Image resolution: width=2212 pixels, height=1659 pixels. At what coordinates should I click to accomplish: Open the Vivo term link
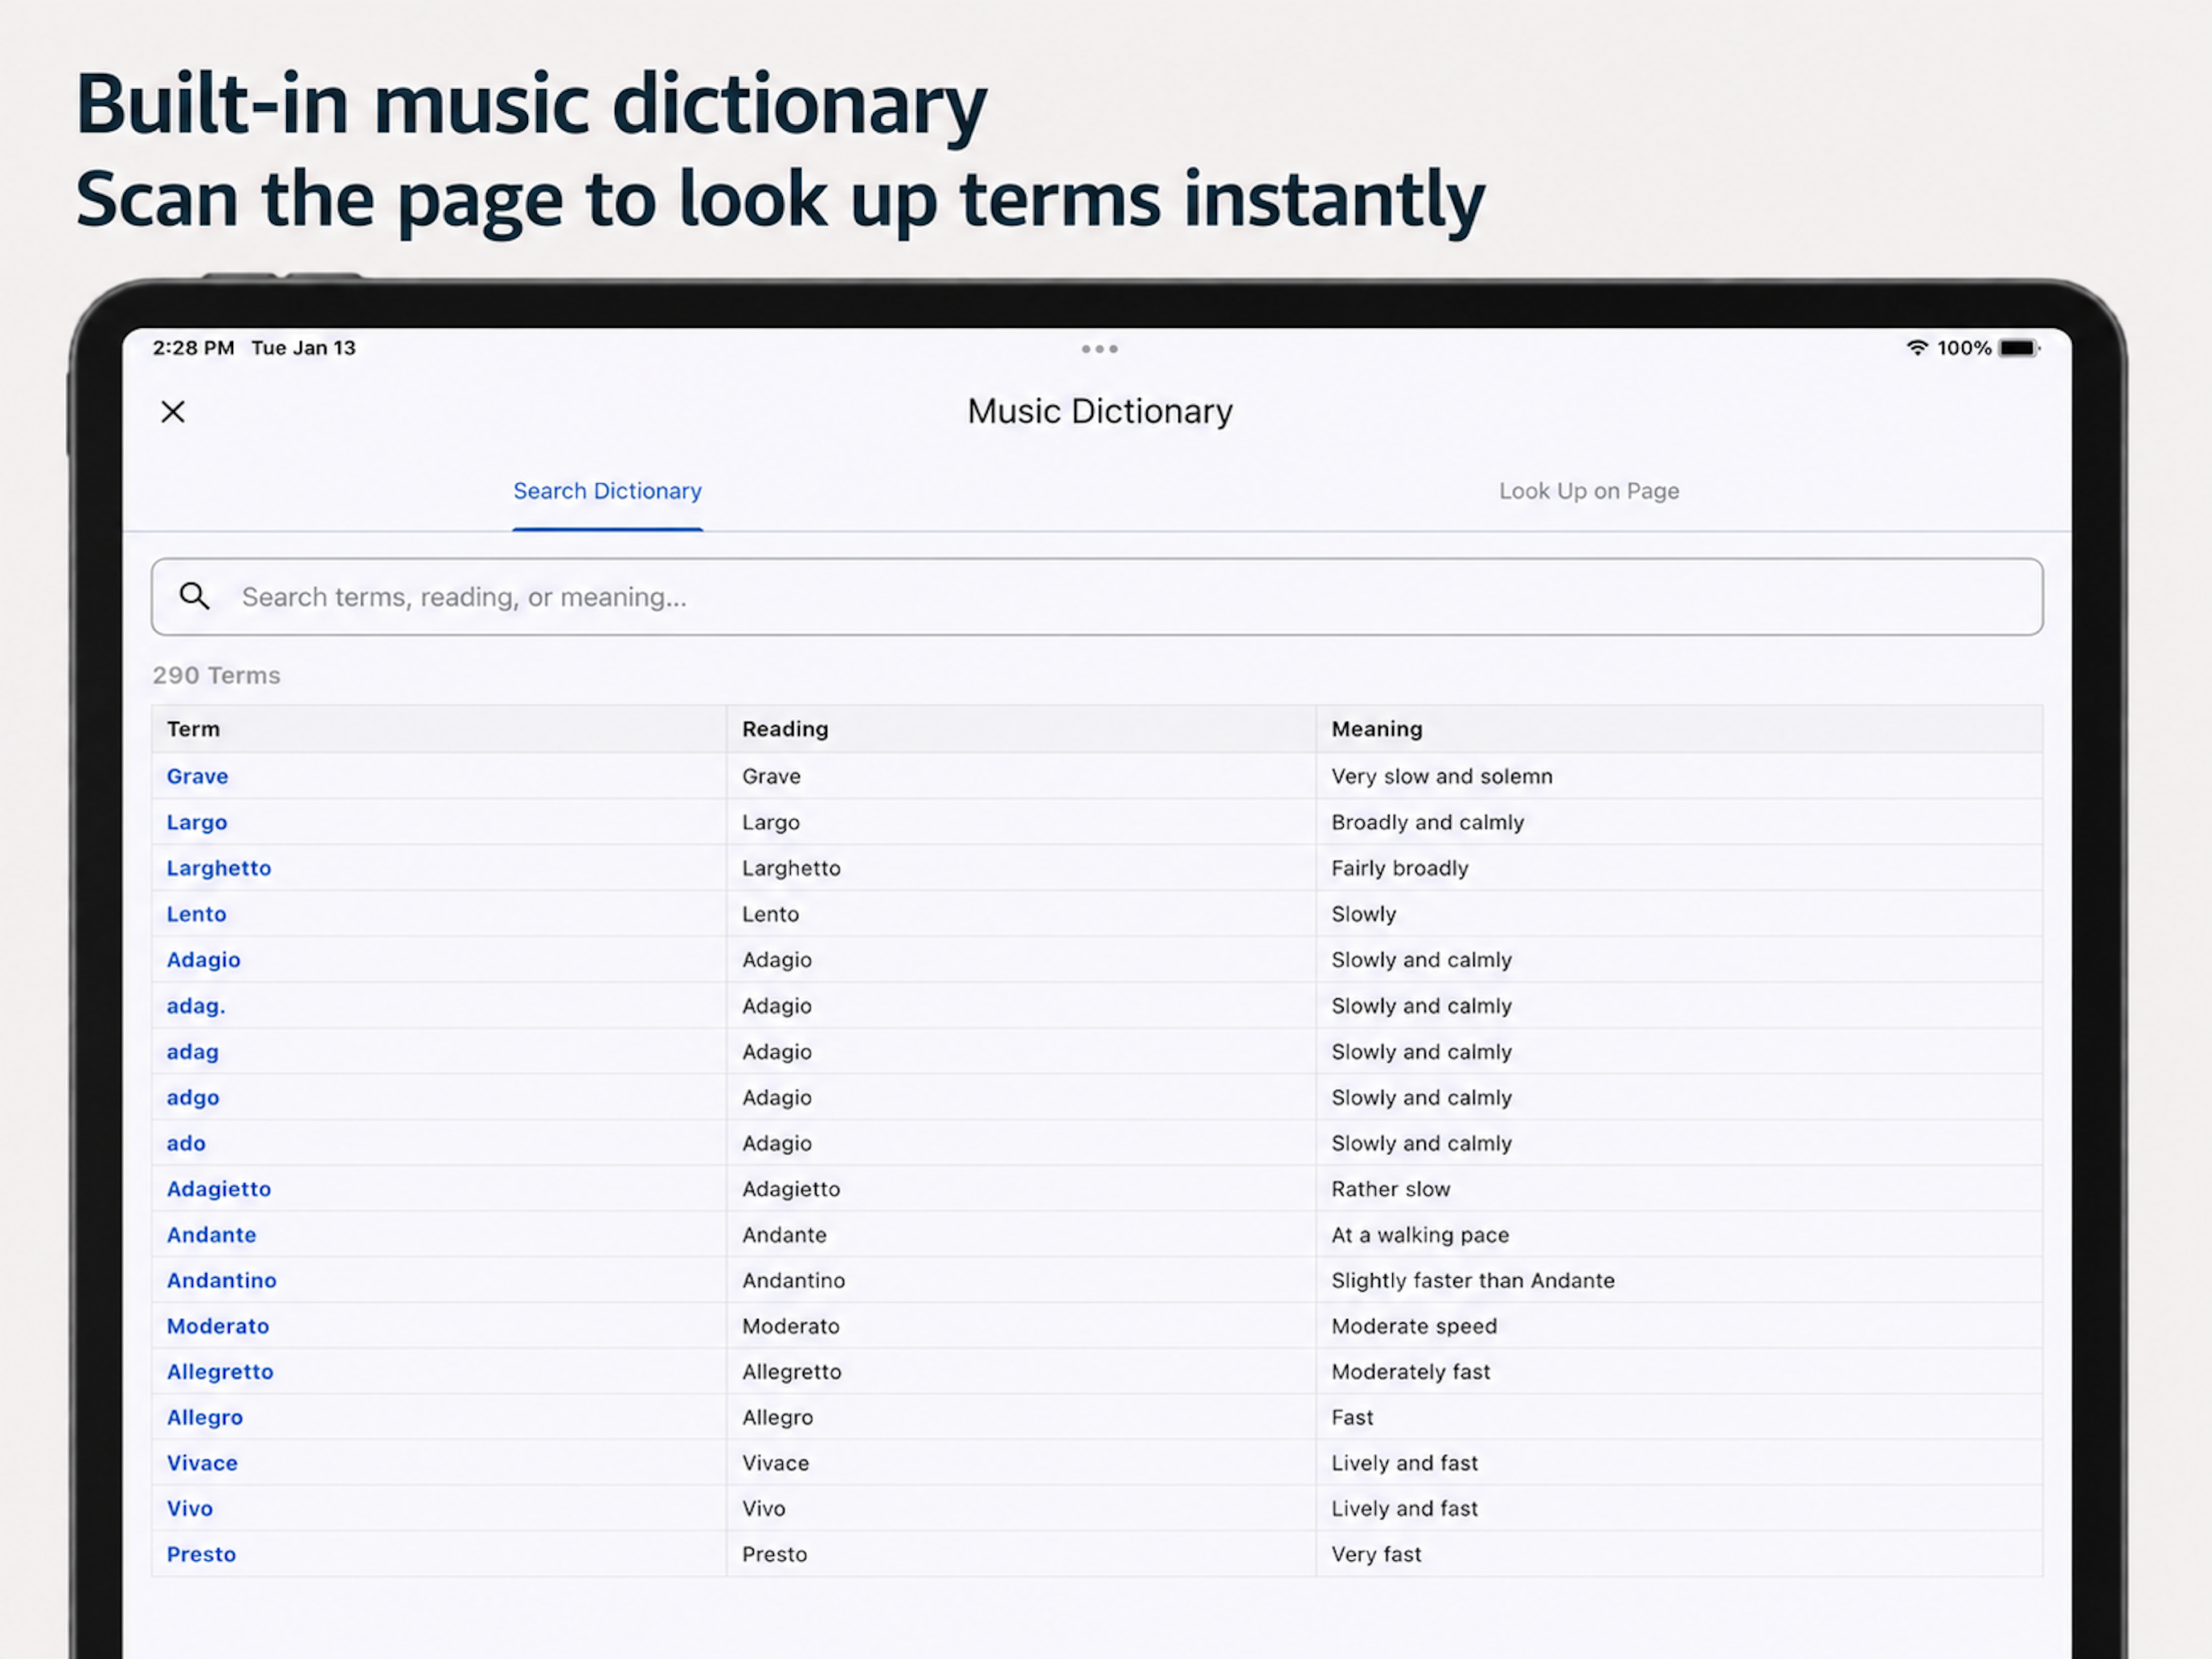coord(190,1509)
